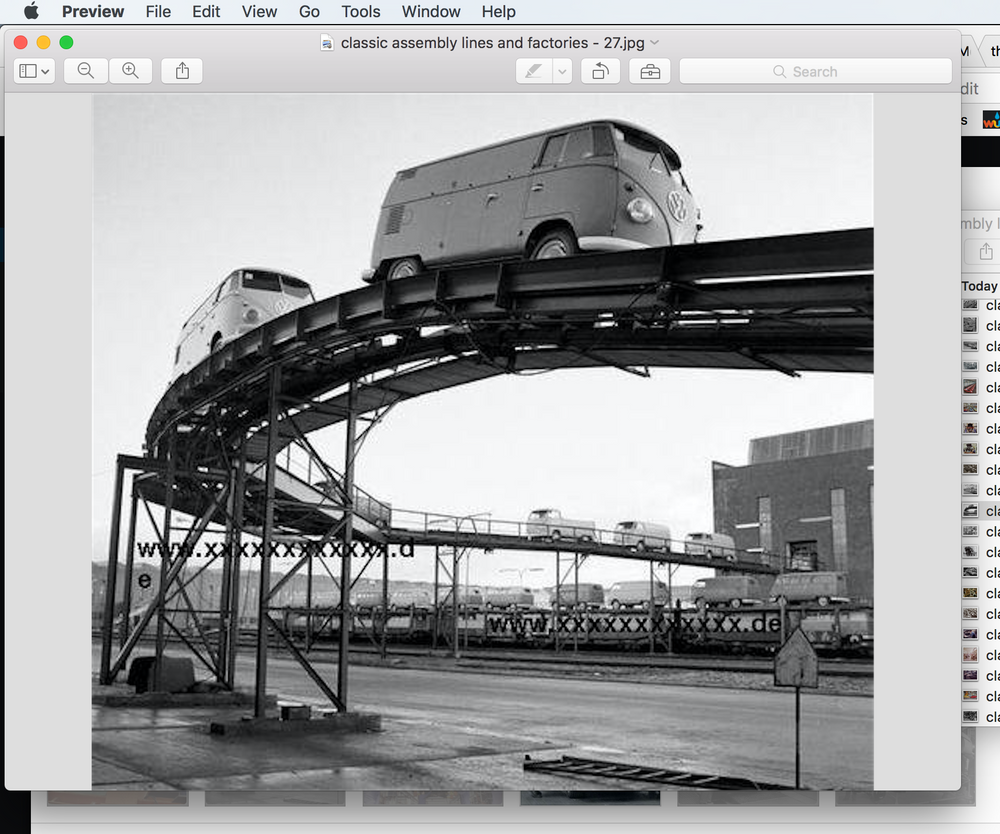Click the VW van assembly line image

[x=482, y=440]
